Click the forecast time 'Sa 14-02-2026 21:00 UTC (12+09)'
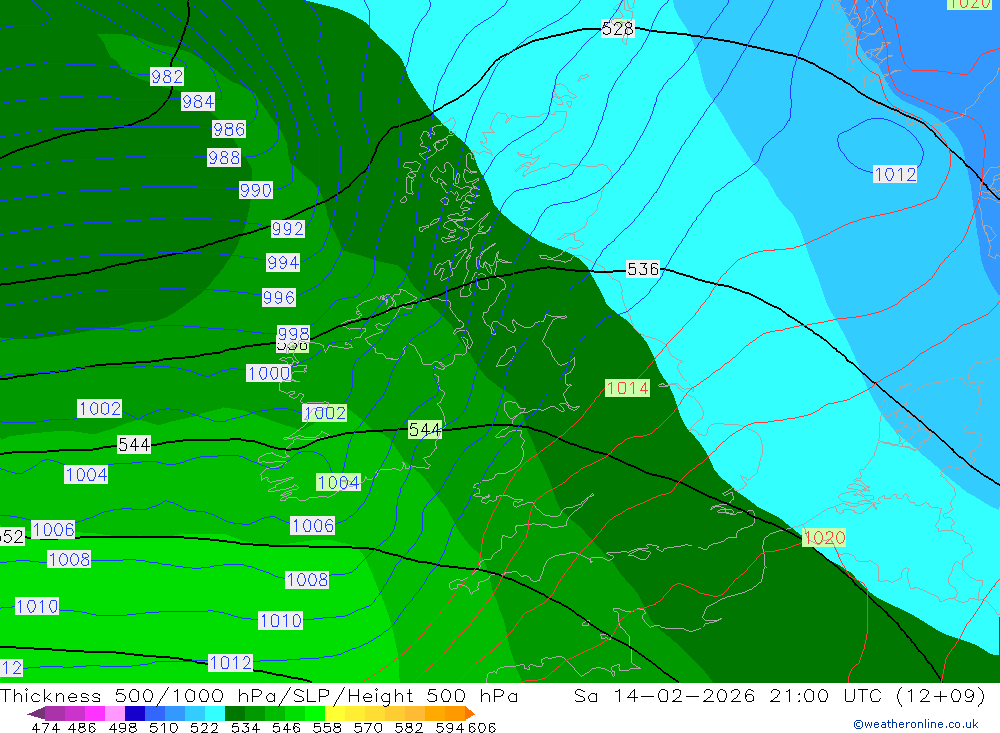 pyautogui.click(x=779, y=695)
